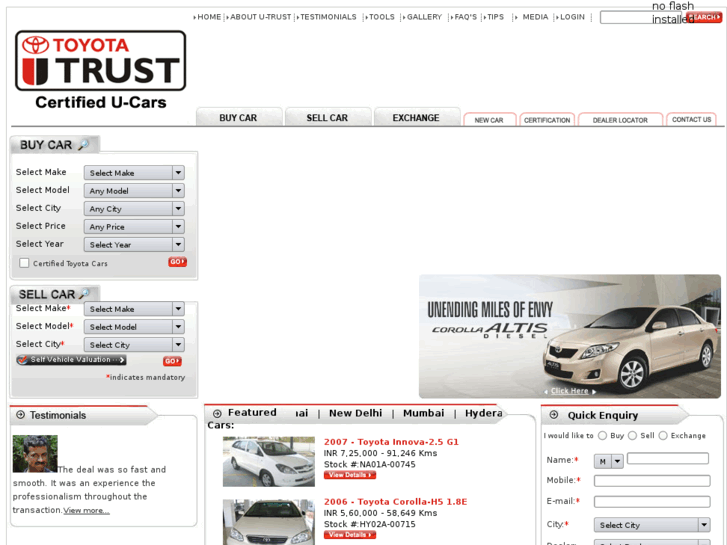Click the red SEARCH button at top
The height and width of the screenshot is (545, 727).
tap(704, 17)
